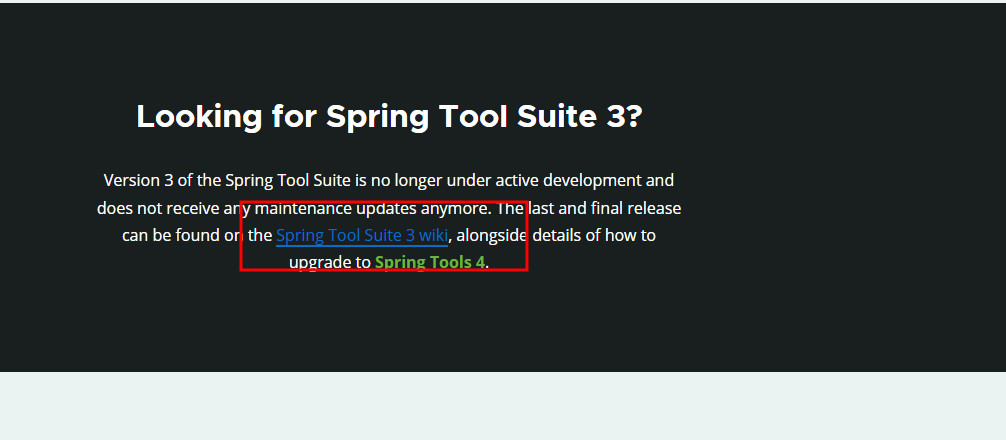Click the 'Looking for Spring Tool Suite 3?' heading
Viewport: 1006px width, 440px height.
click(389, 117)
